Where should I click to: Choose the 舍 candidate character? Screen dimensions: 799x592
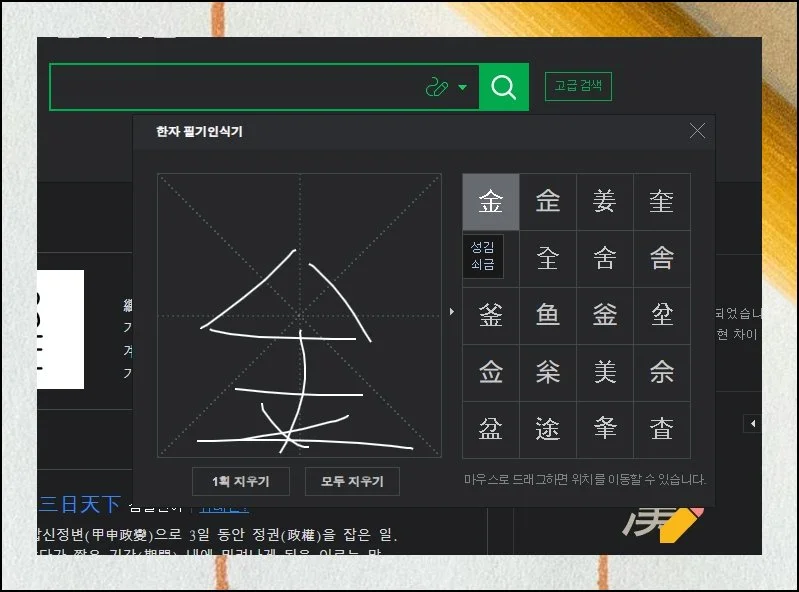(x=604, y=259)
